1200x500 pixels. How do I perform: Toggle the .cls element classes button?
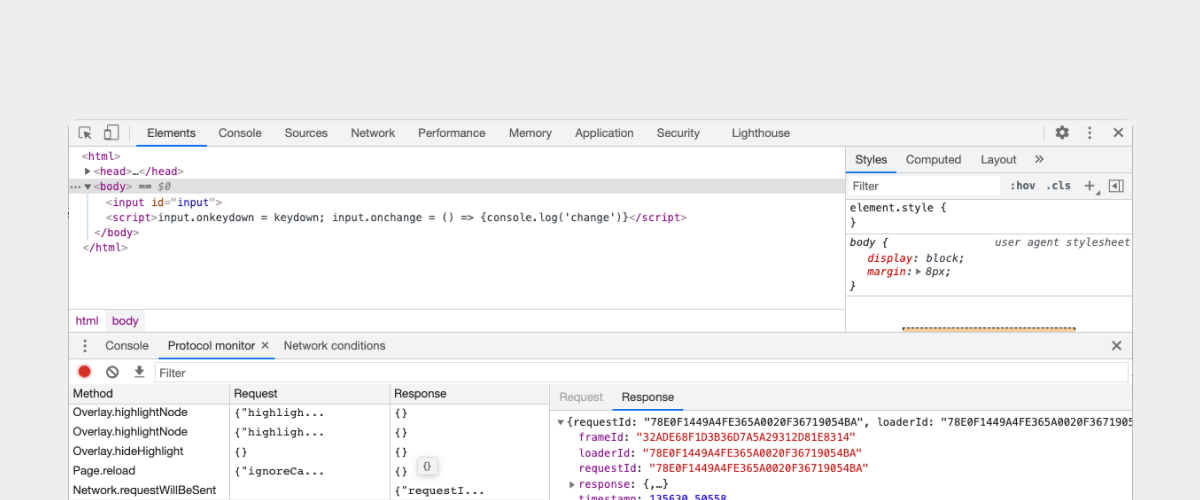(1058, 186)
